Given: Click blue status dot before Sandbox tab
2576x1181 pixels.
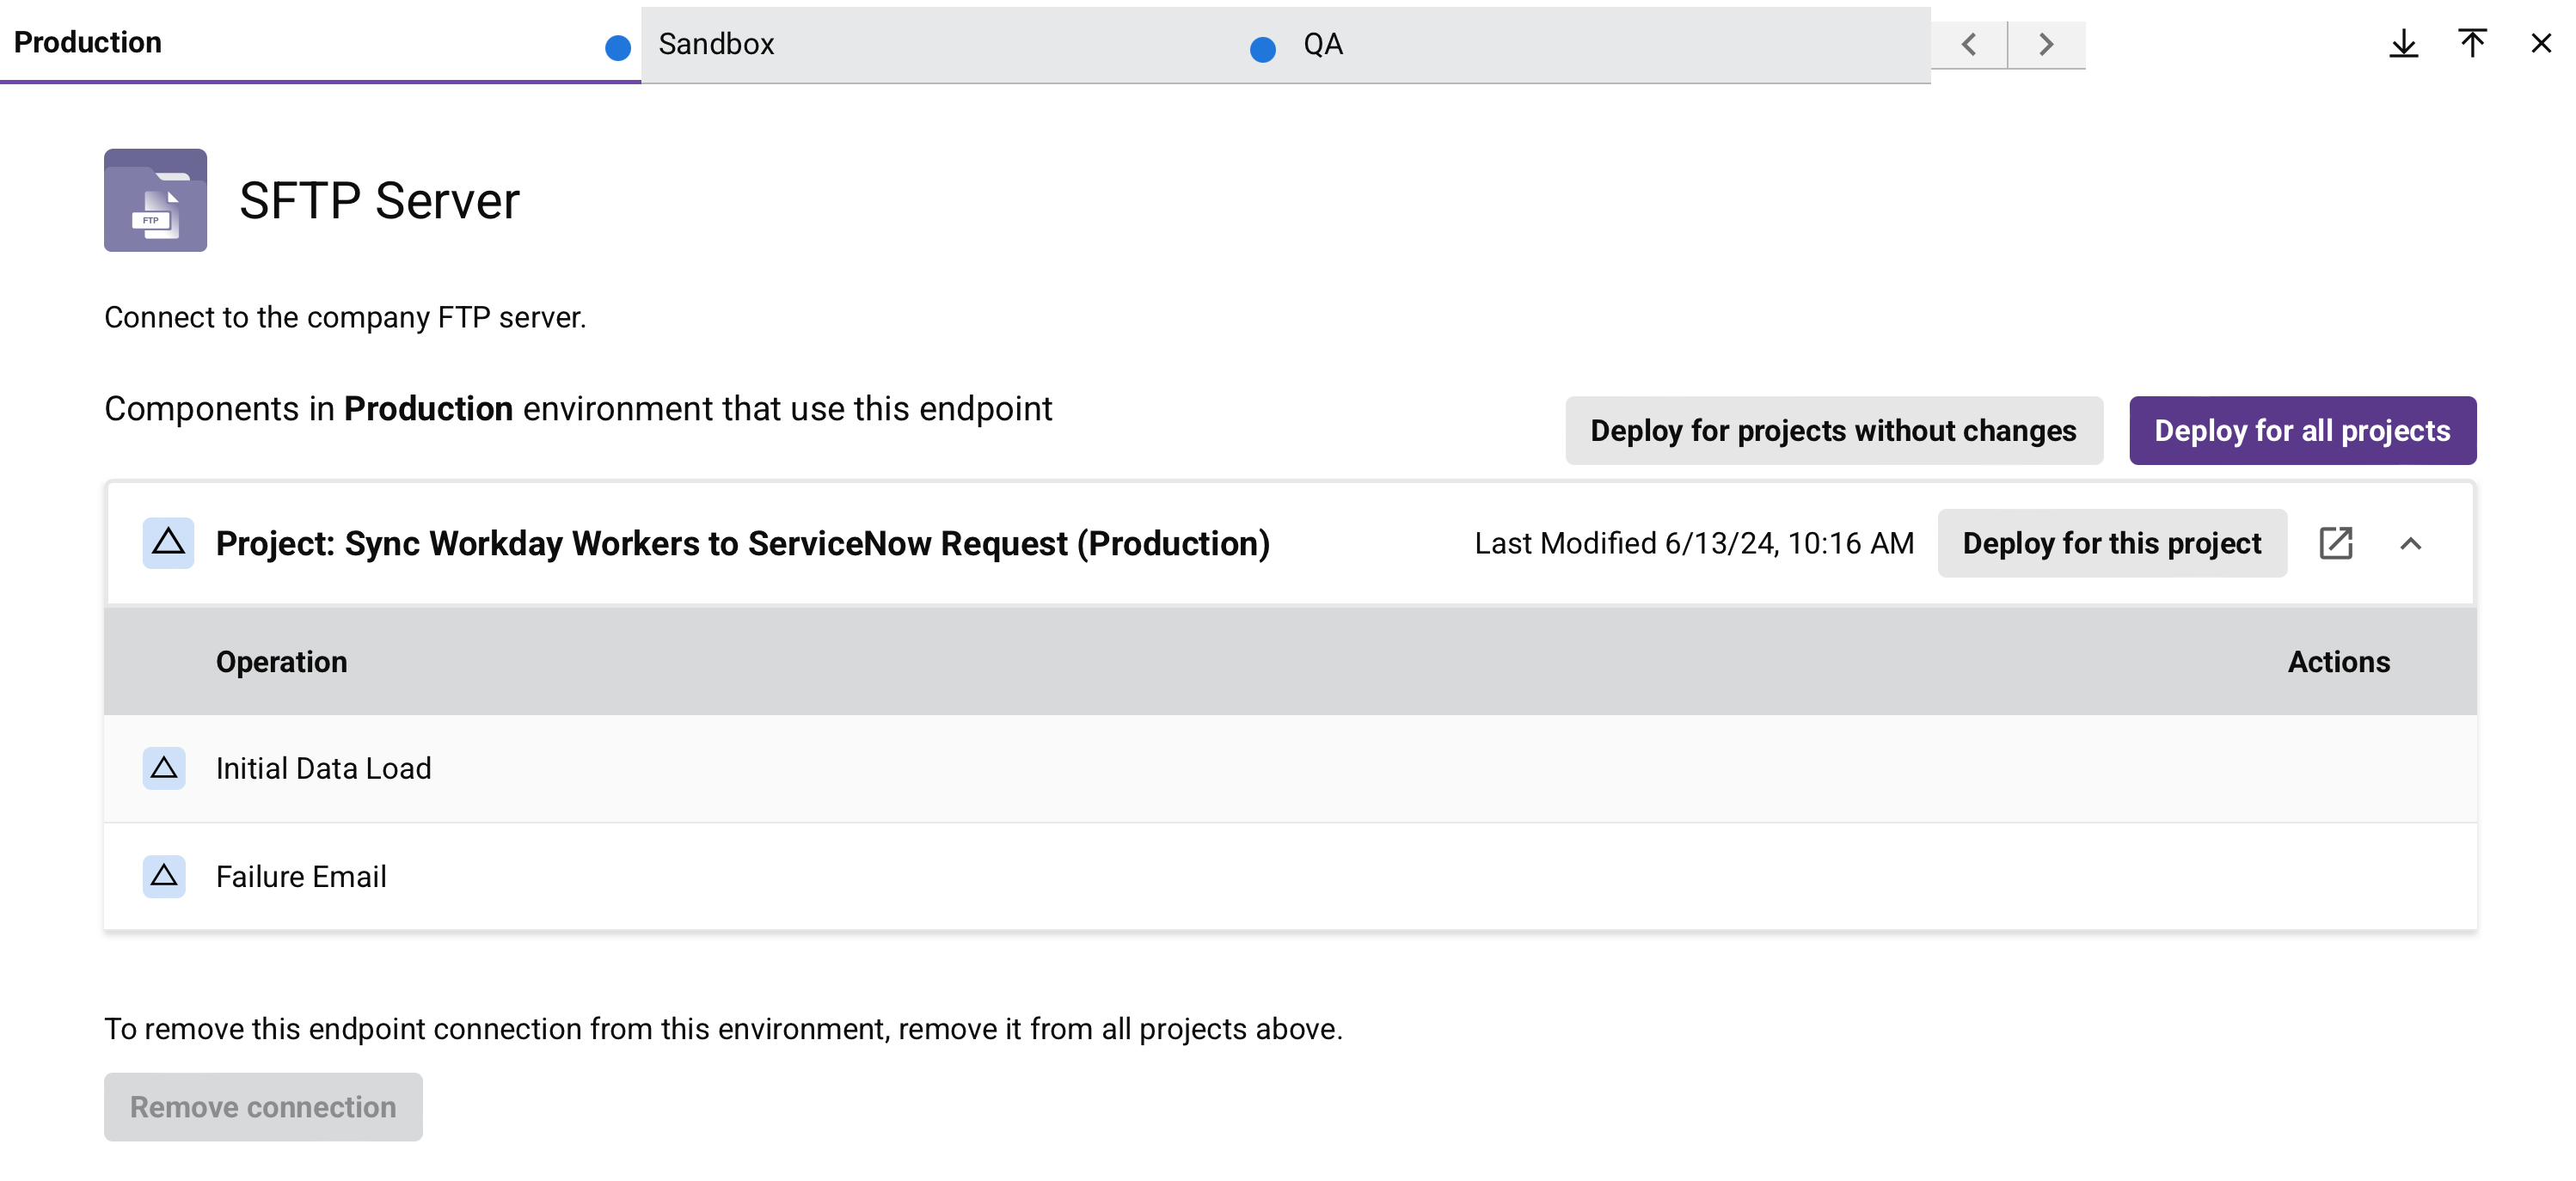Looking at the screenshot, I should pos(618,48).
